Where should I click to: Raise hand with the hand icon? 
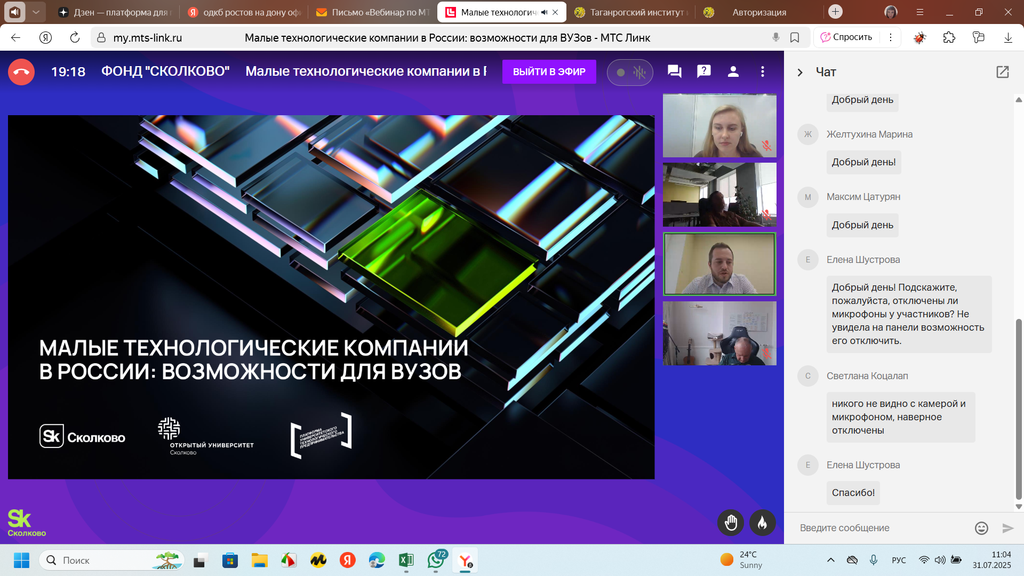click(731, 522)
